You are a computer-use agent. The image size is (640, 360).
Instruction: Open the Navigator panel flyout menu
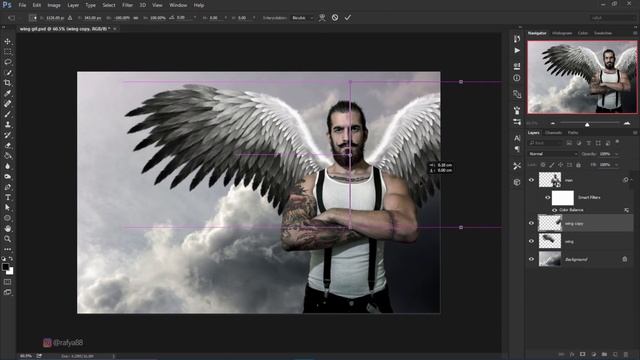click(x=635, y=33)
